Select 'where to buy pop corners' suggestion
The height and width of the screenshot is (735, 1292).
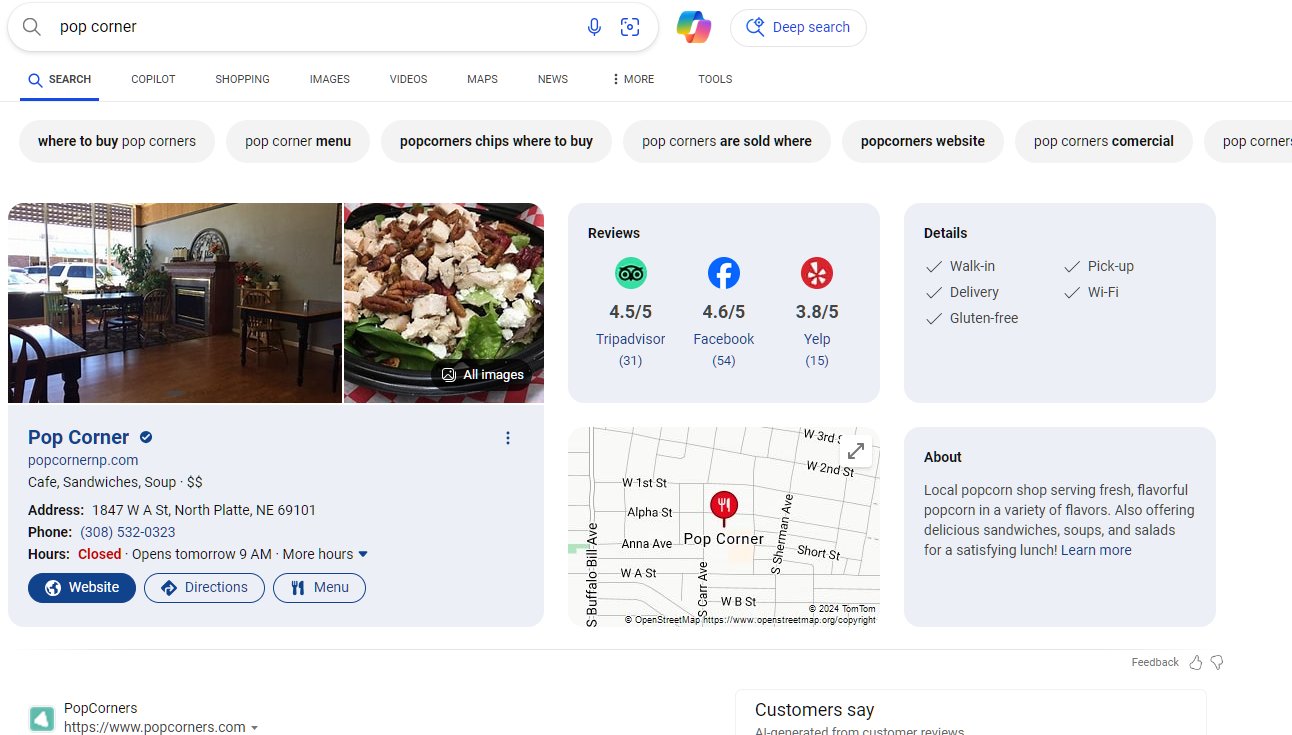(x=117, y=141)
